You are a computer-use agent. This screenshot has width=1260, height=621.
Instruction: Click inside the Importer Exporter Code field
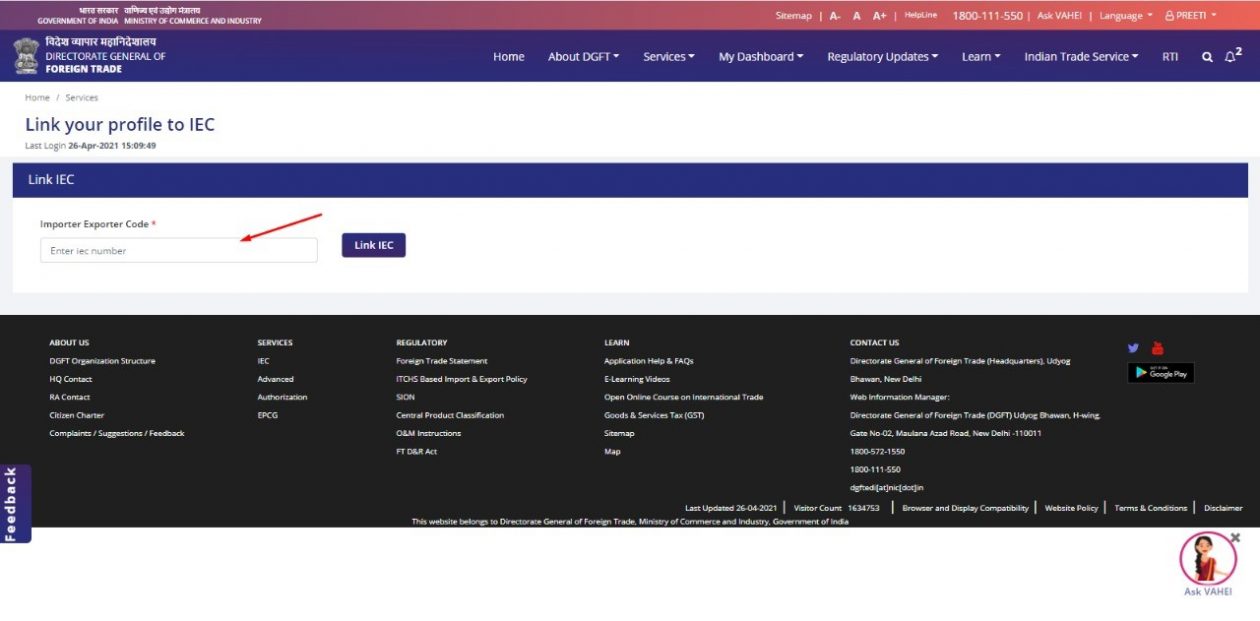coord(178,250)
